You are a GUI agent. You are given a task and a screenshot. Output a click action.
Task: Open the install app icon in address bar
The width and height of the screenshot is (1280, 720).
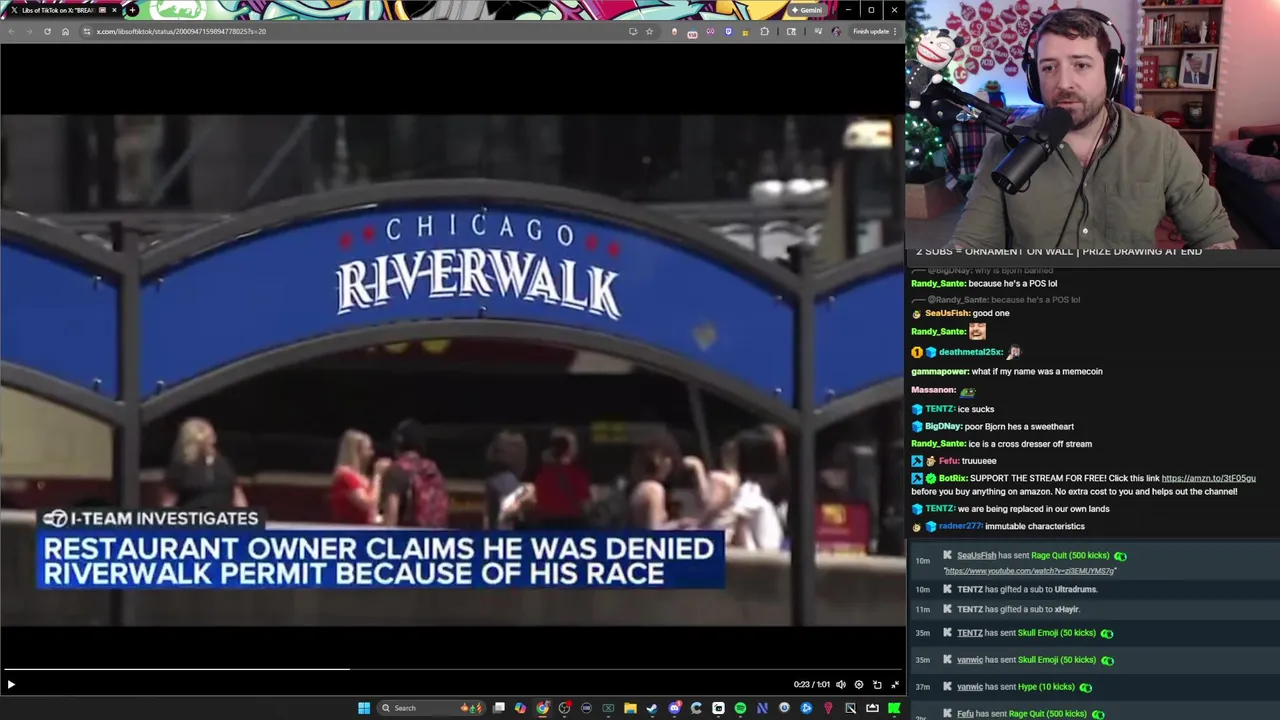[x=633, y=31]
